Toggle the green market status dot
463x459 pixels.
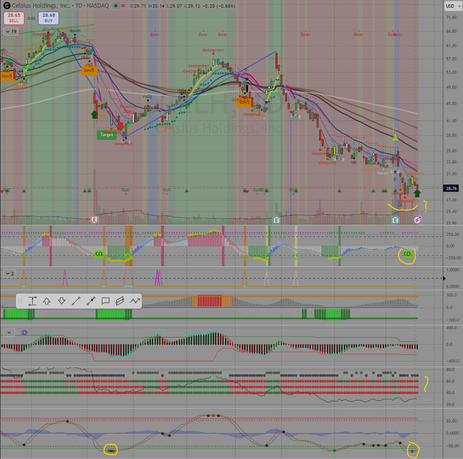pyautogui.click(x=115, y=6)
